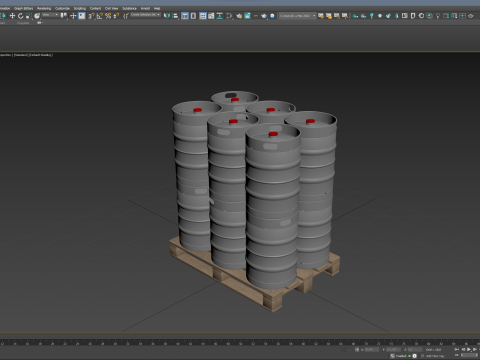Switch to the Populate ribbon tab
Image resolution: width=480 pixels, height=360 pixels.
(x=23, y=23)
